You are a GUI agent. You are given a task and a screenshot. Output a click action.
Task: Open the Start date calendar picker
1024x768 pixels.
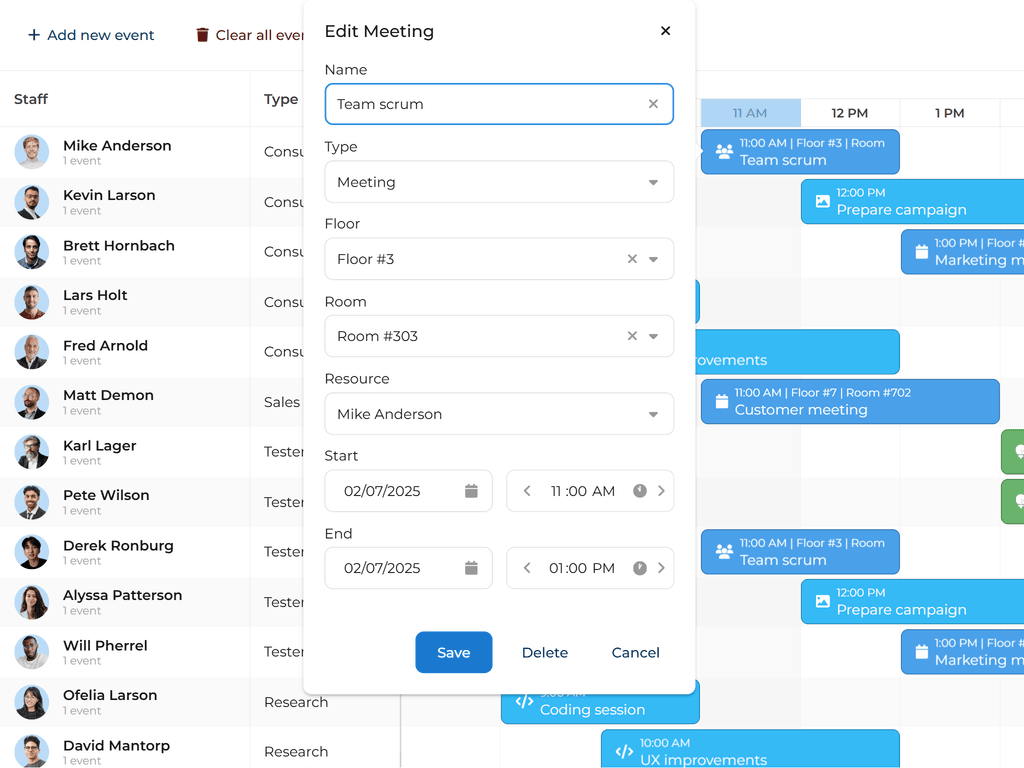[x=471, y=491]
